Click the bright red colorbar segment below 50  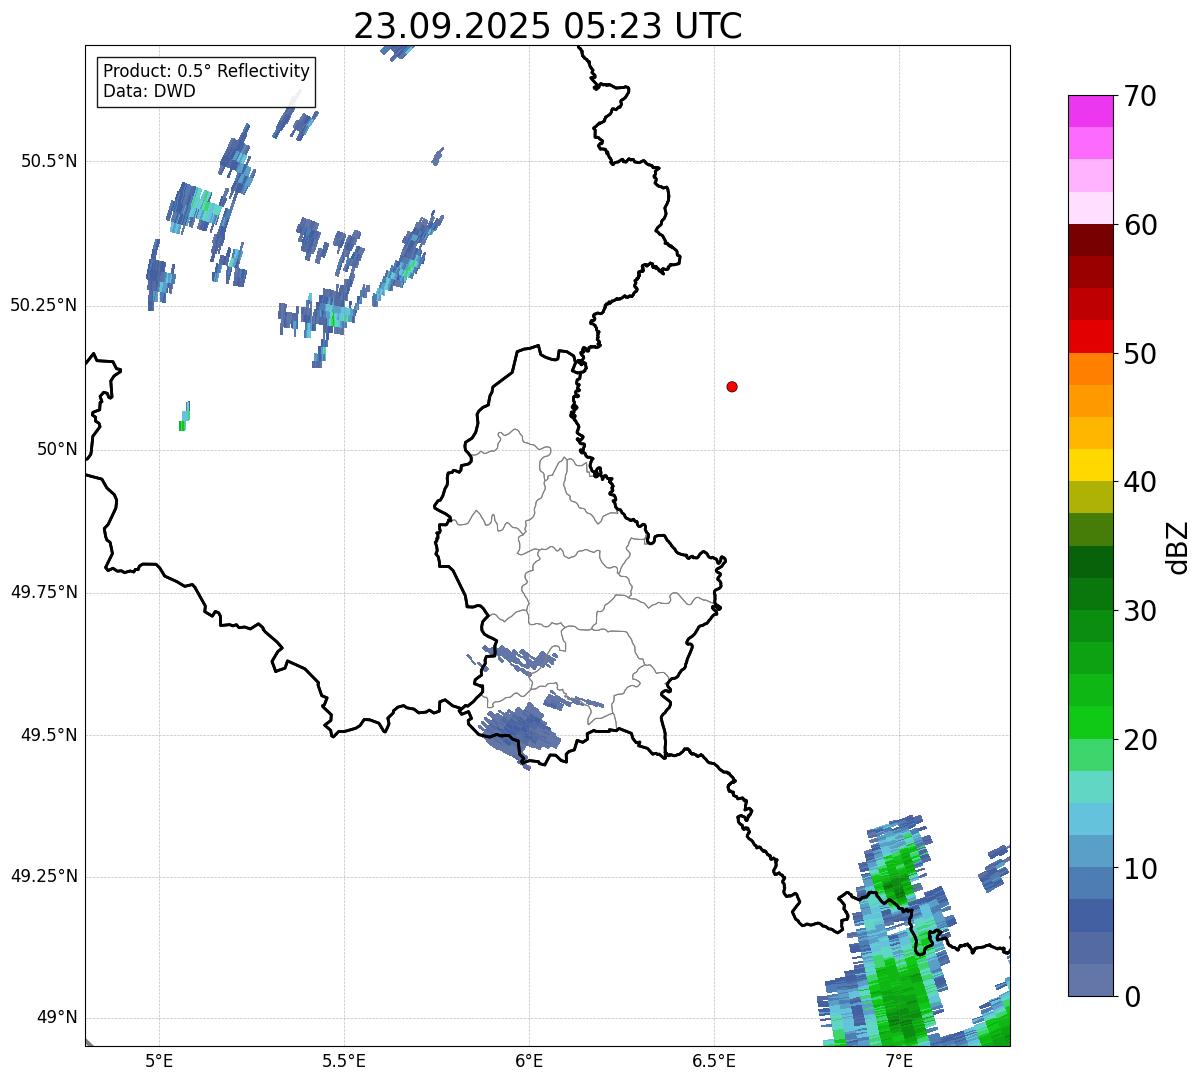(x=1090, y=336)
